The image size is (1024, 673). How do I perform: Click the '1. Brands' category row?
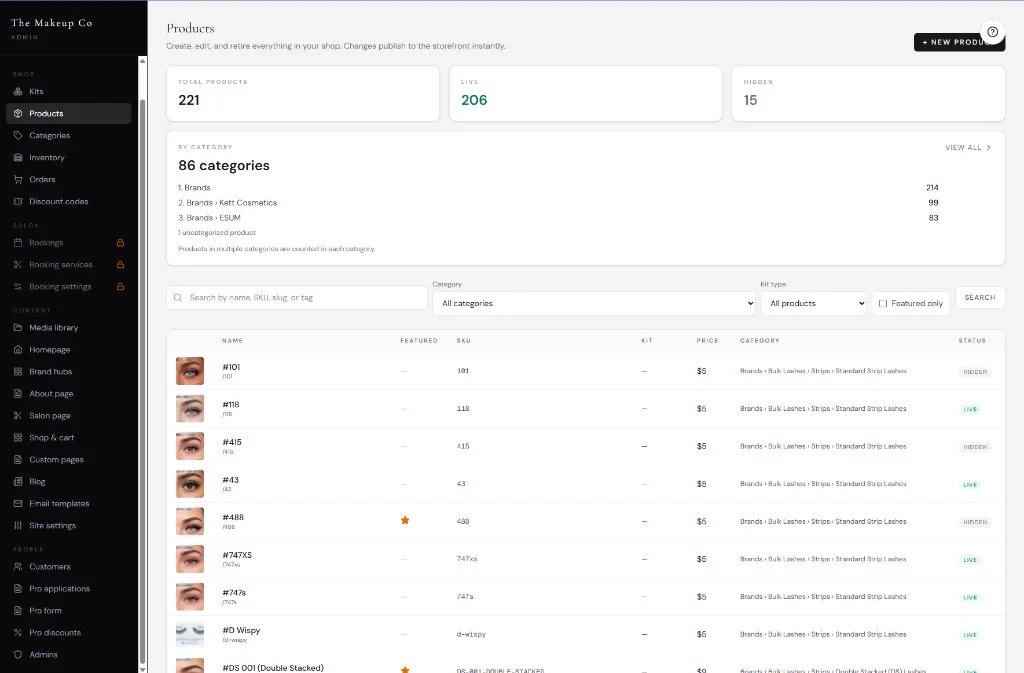pos(558,188)
